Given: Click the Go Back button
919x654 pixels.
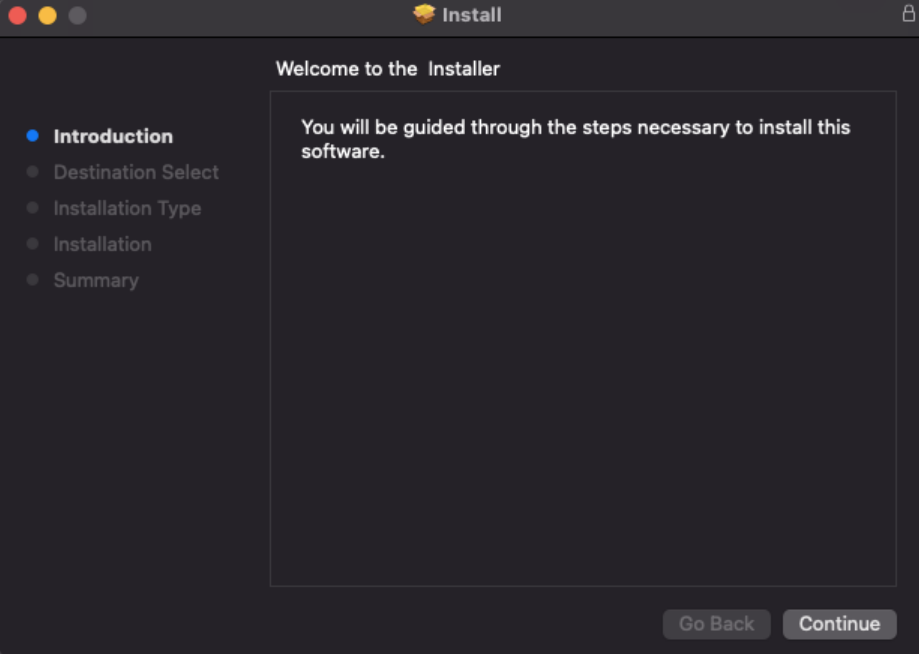Looking at the screenshot, I should coord(716,623).
